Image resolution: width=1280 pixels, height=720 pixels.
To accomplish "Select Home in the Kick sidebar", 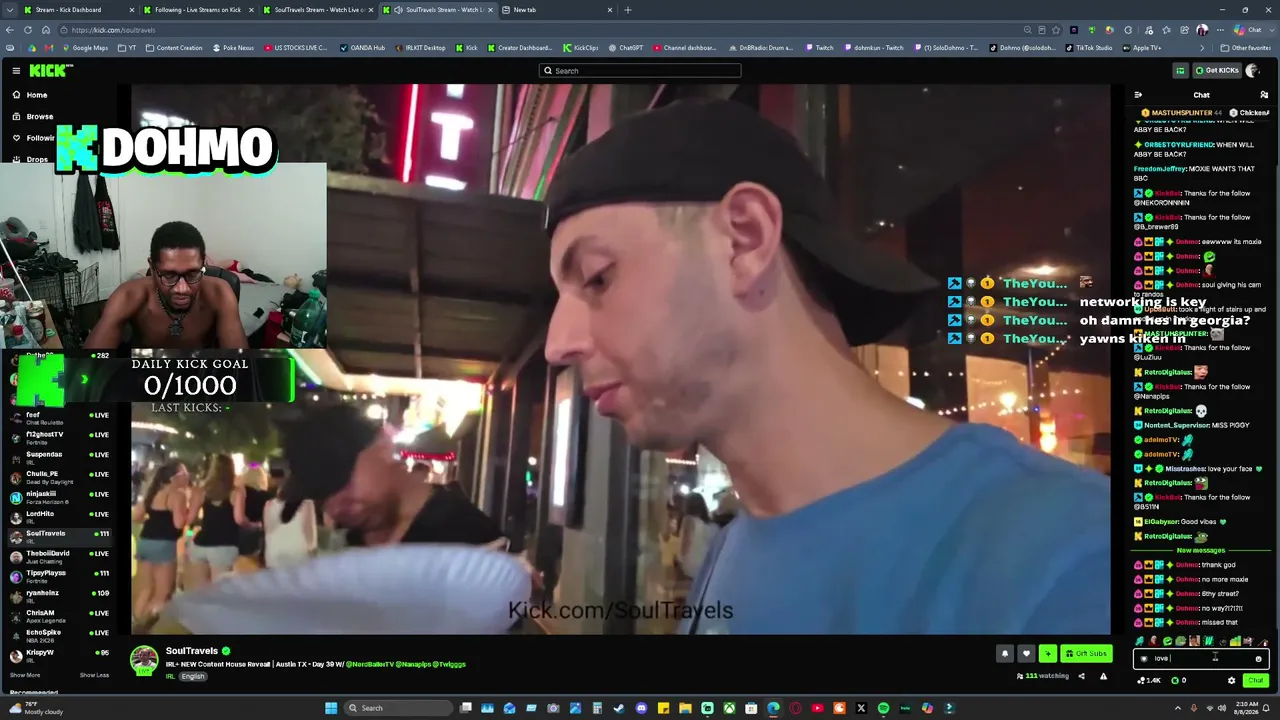I will [x=36, y=95].
